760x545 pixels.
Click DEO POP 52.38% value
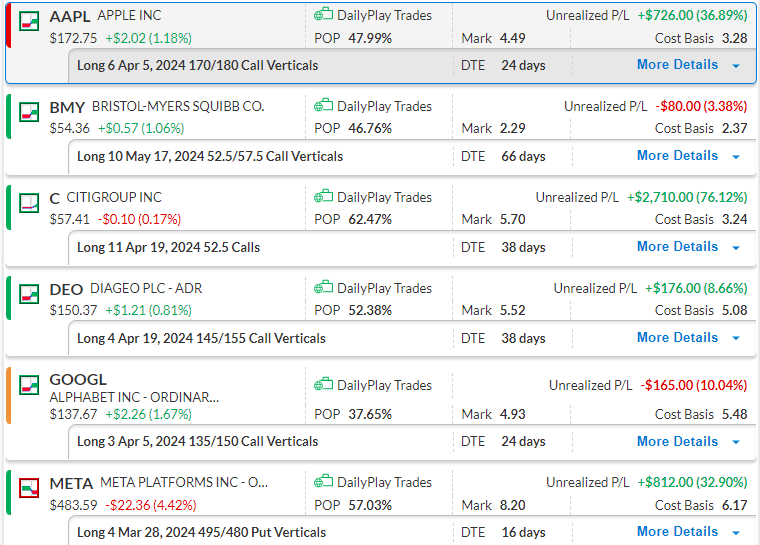pos(370,310)
